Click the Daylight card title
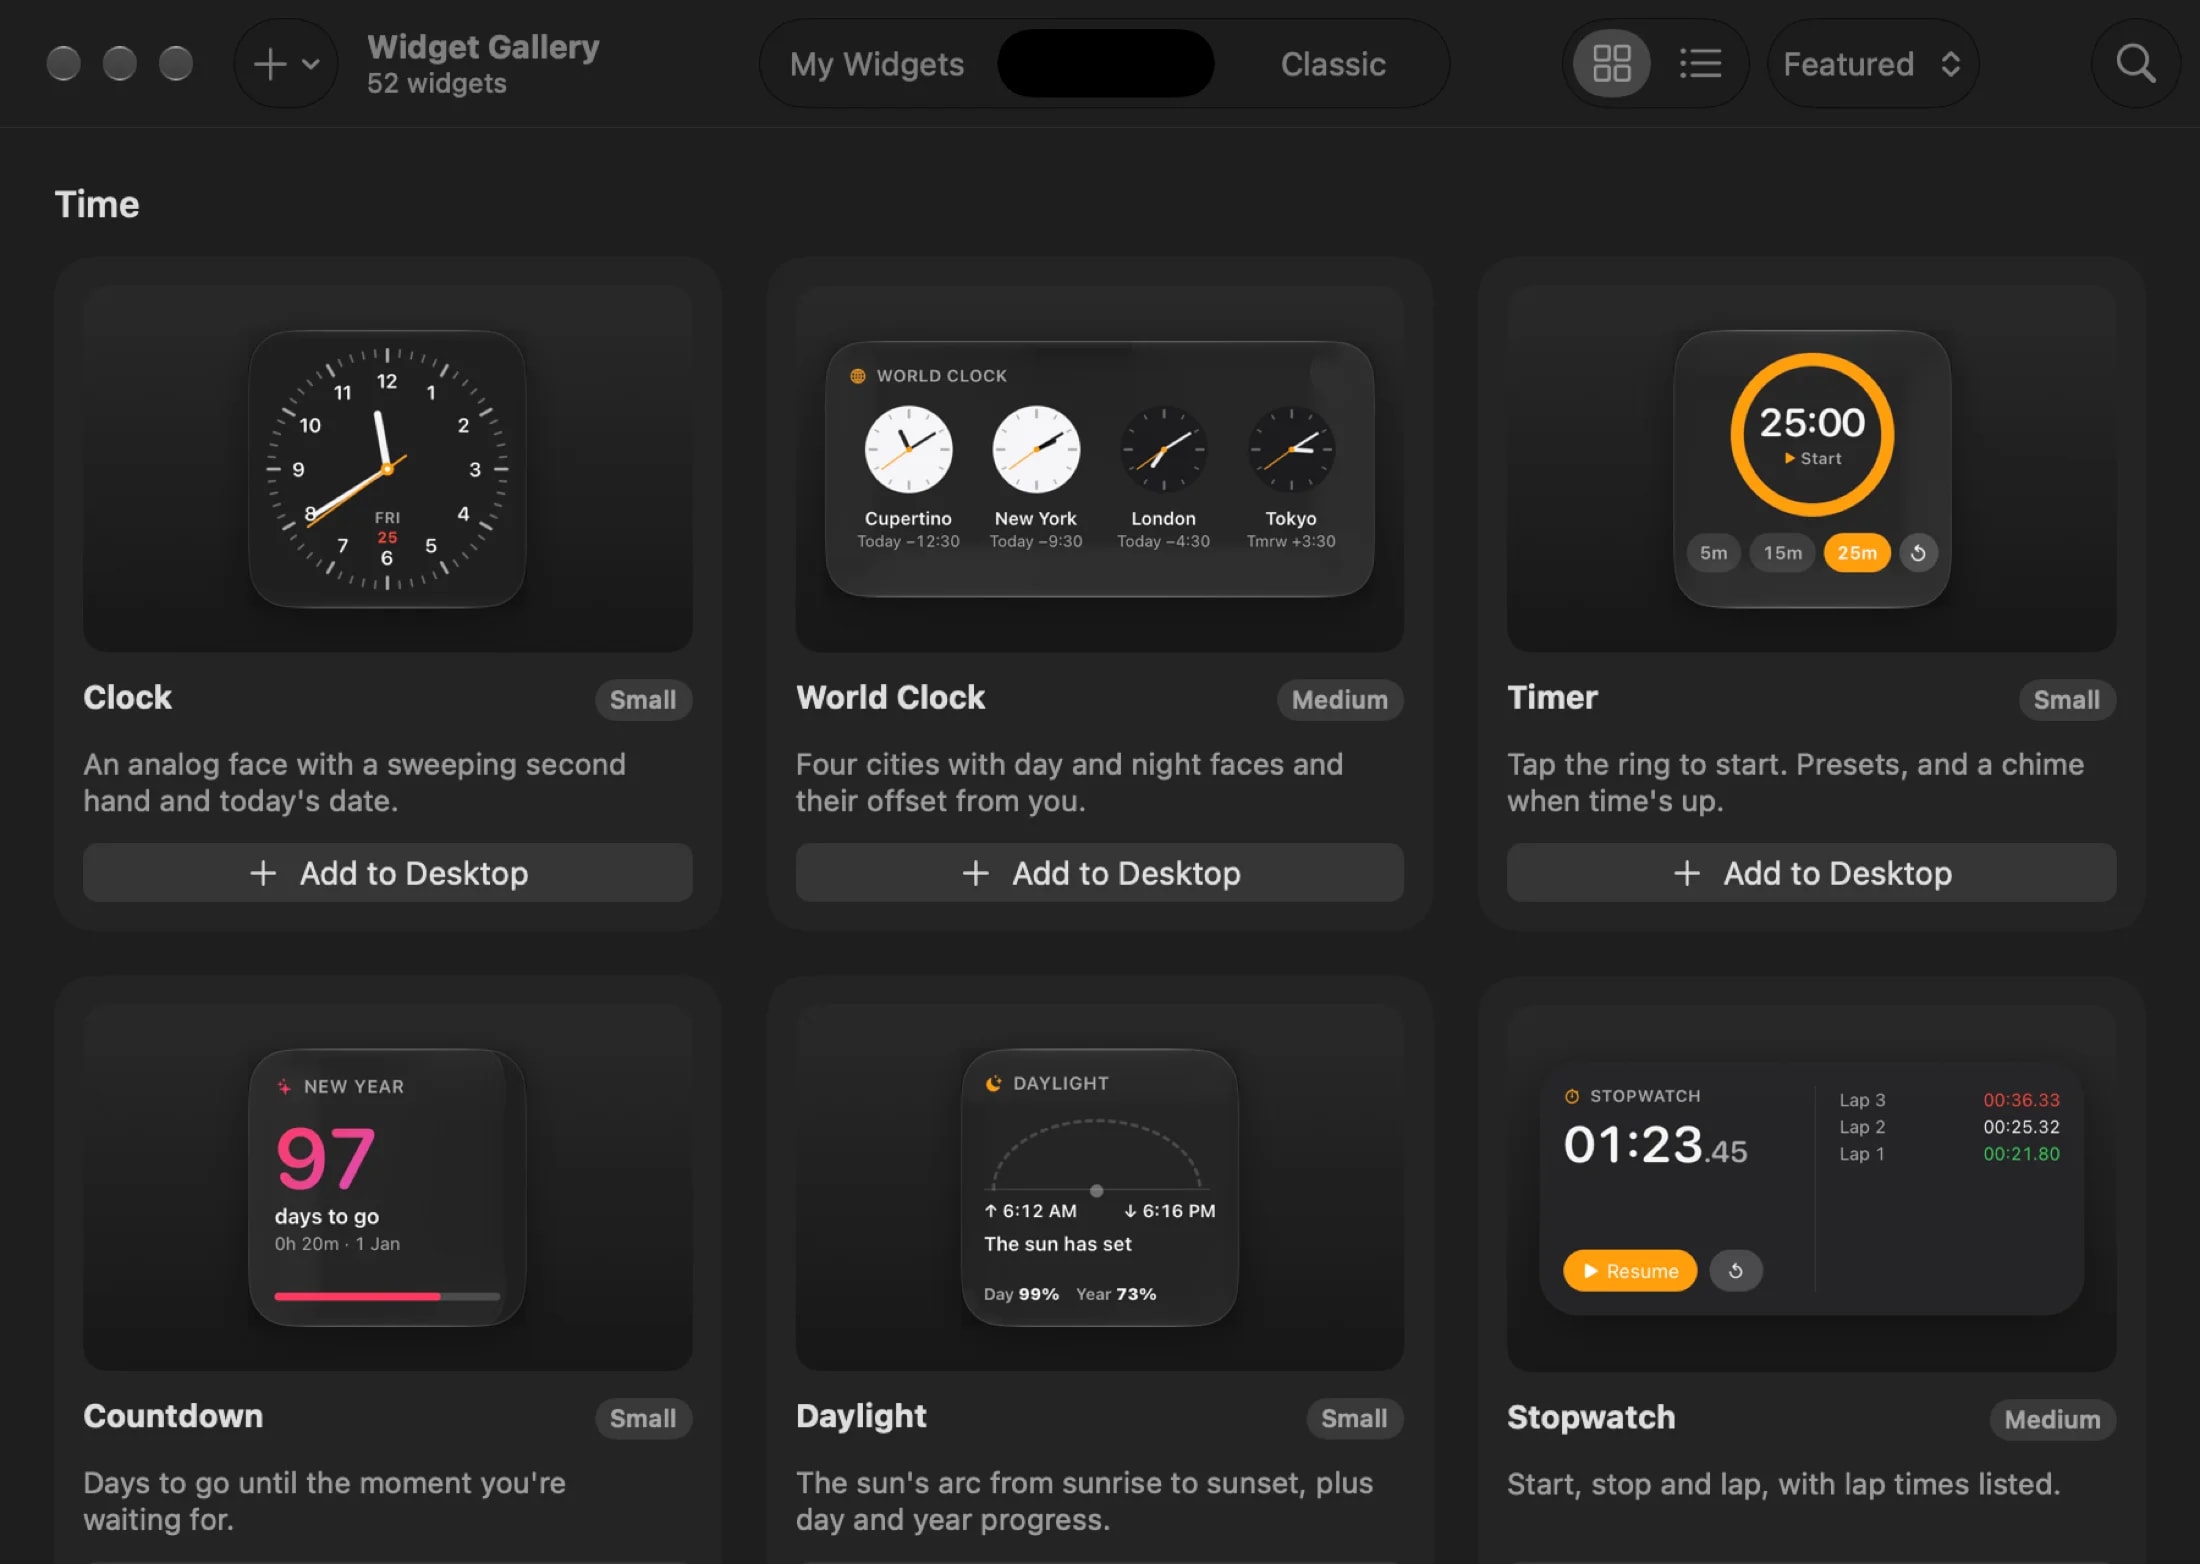 coord(861,1416)
